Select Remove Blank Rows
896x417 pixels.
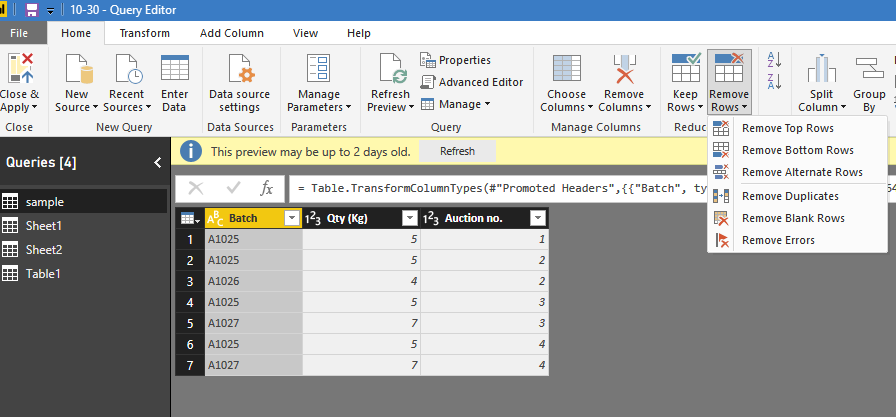click(797, 218)
